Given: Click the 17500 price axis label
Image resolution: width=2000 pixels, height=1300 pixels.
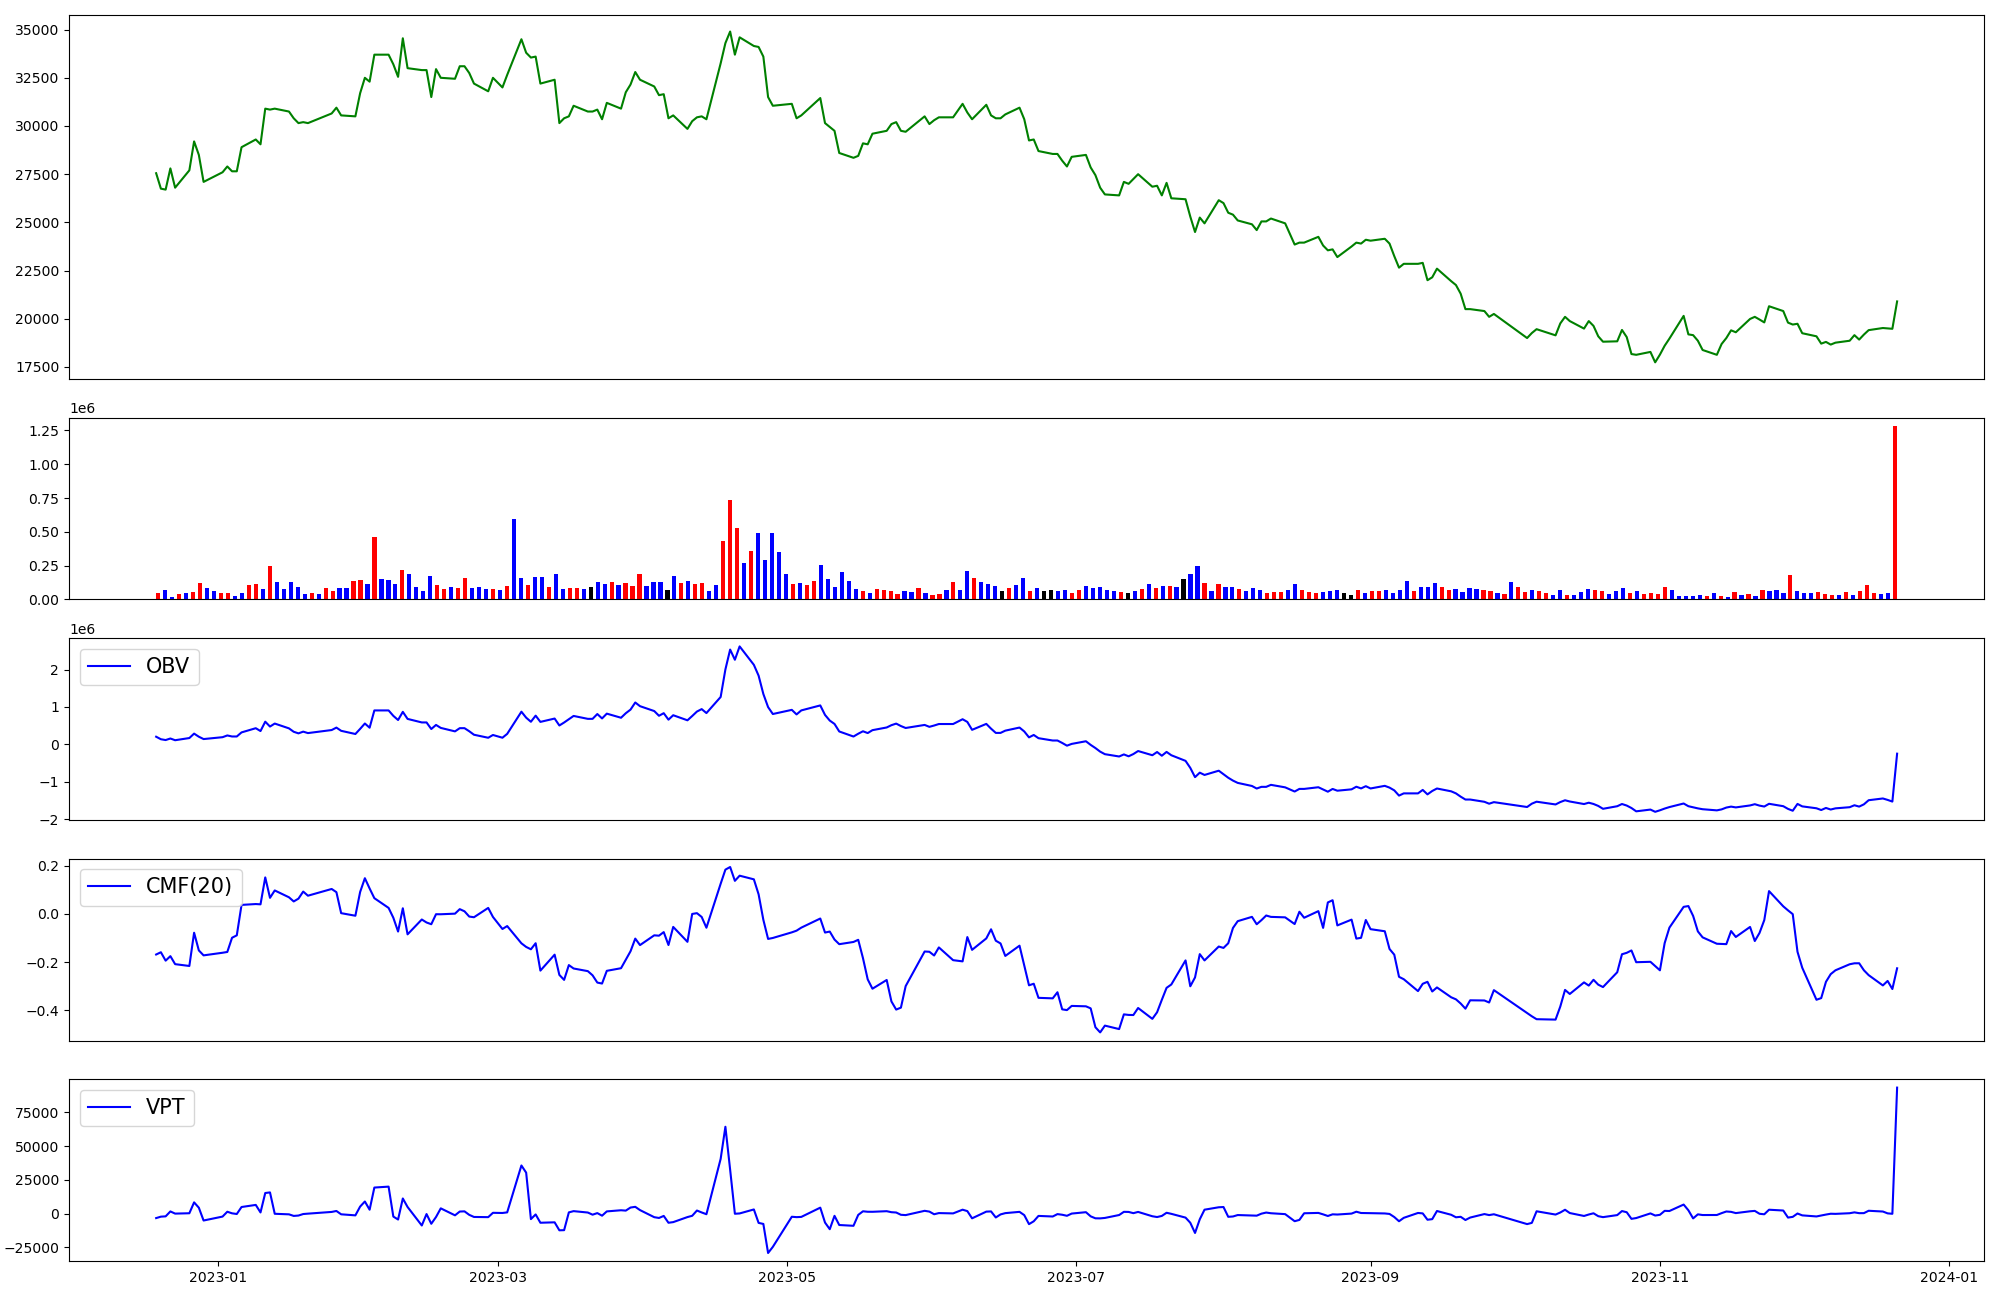Looking at the screenshot, I should click(37, 368).
